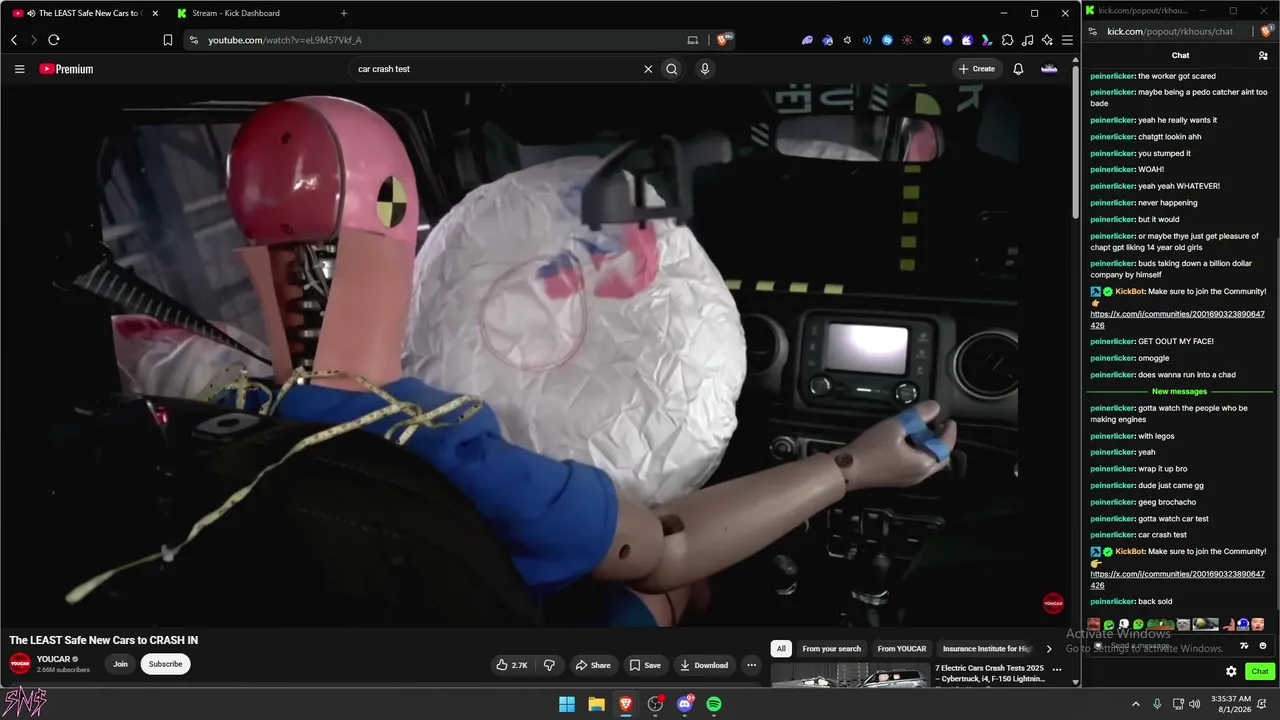This screenshot has height=720, width=1280.
Task: Open the Kick chat users icon
Action: coord(1263,56)
